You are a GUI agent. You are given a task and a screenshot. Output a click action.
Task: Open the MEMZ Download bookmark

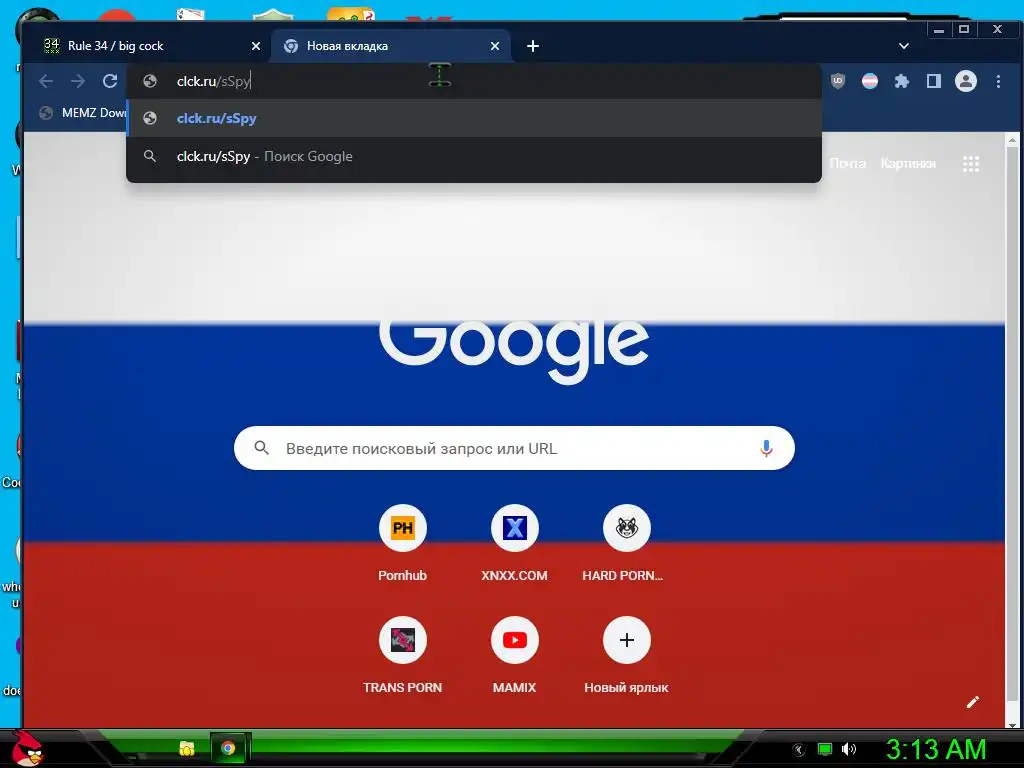click(x=82, y=113)
